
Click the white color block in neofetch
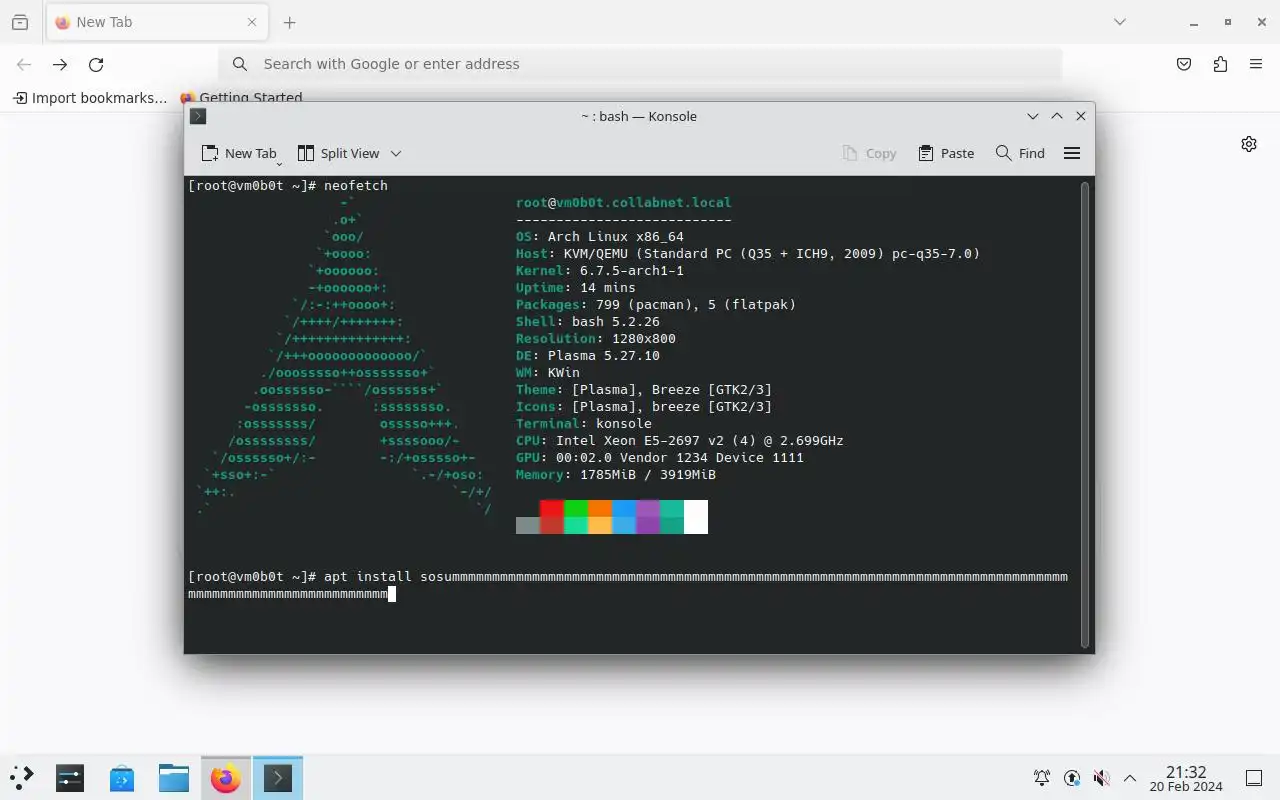[696, 517]
